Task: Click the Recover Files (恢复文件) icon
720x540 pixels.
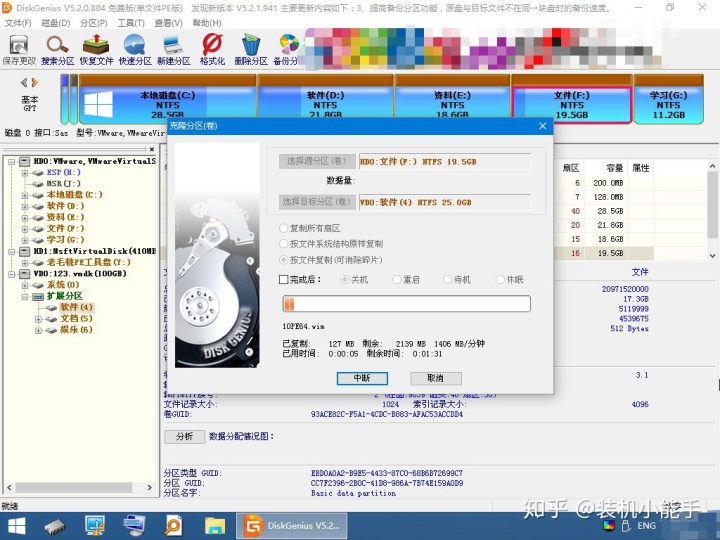Action: click(96, 49)
